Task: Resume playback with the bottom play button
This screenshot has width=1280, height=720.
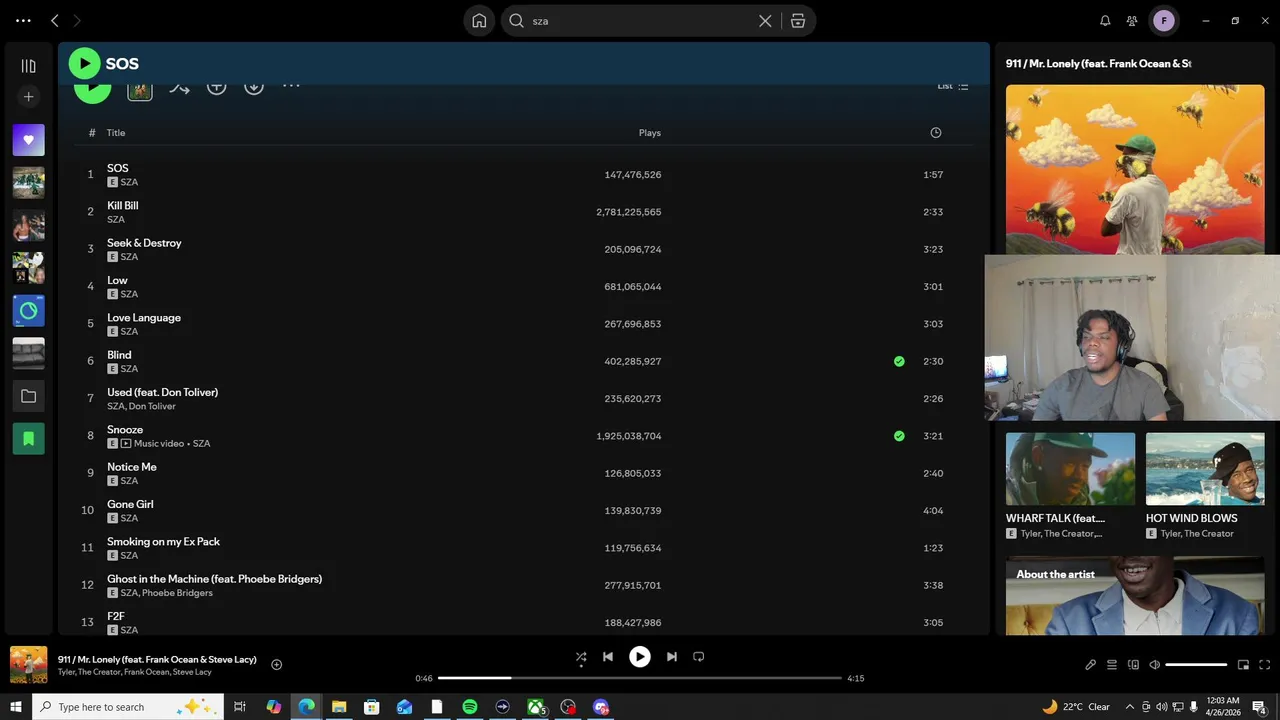Action: coord(639,657)
